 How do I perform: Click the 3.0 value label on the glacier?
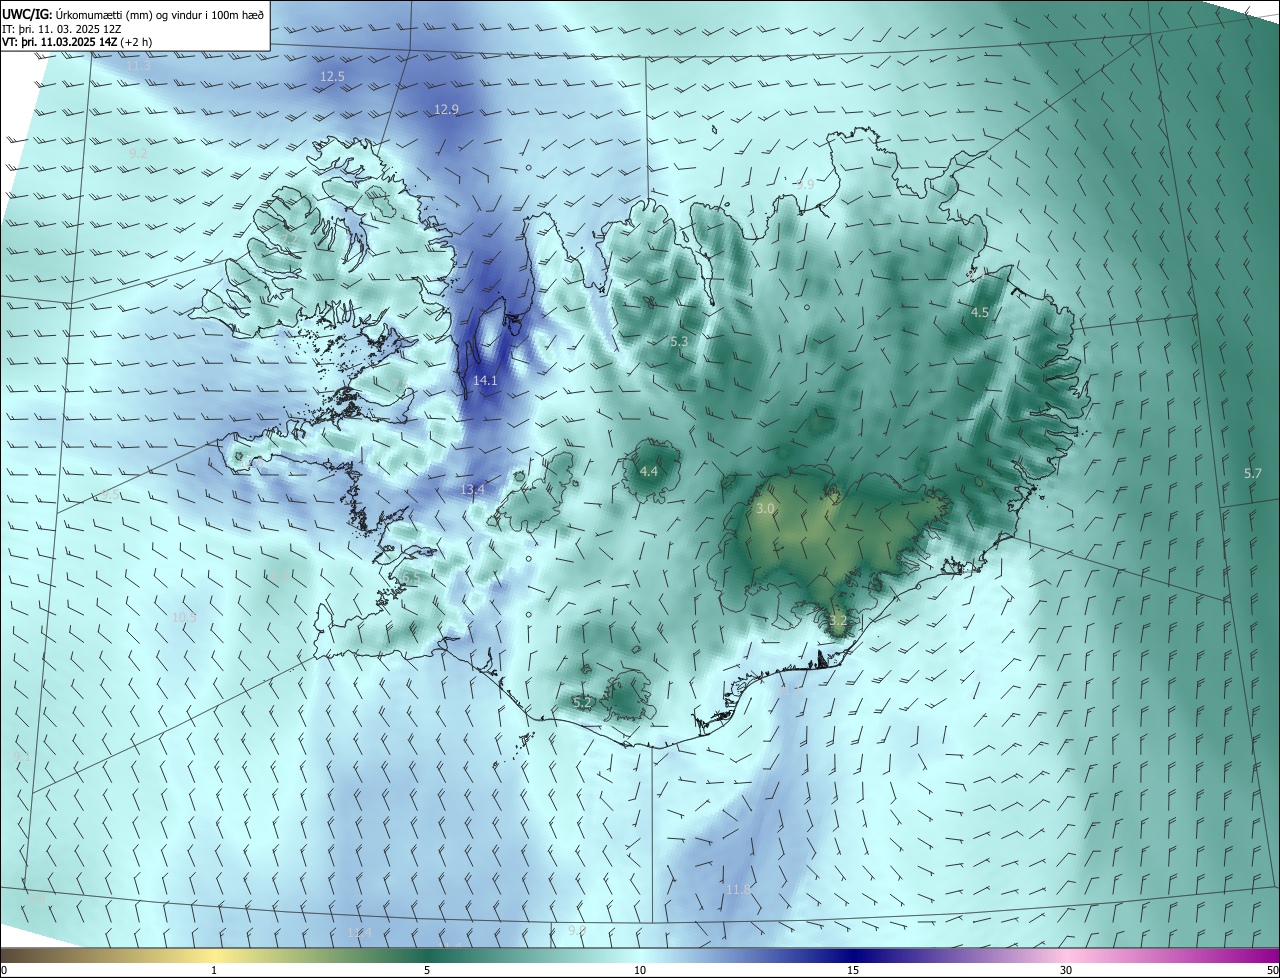tap(765, 508)
